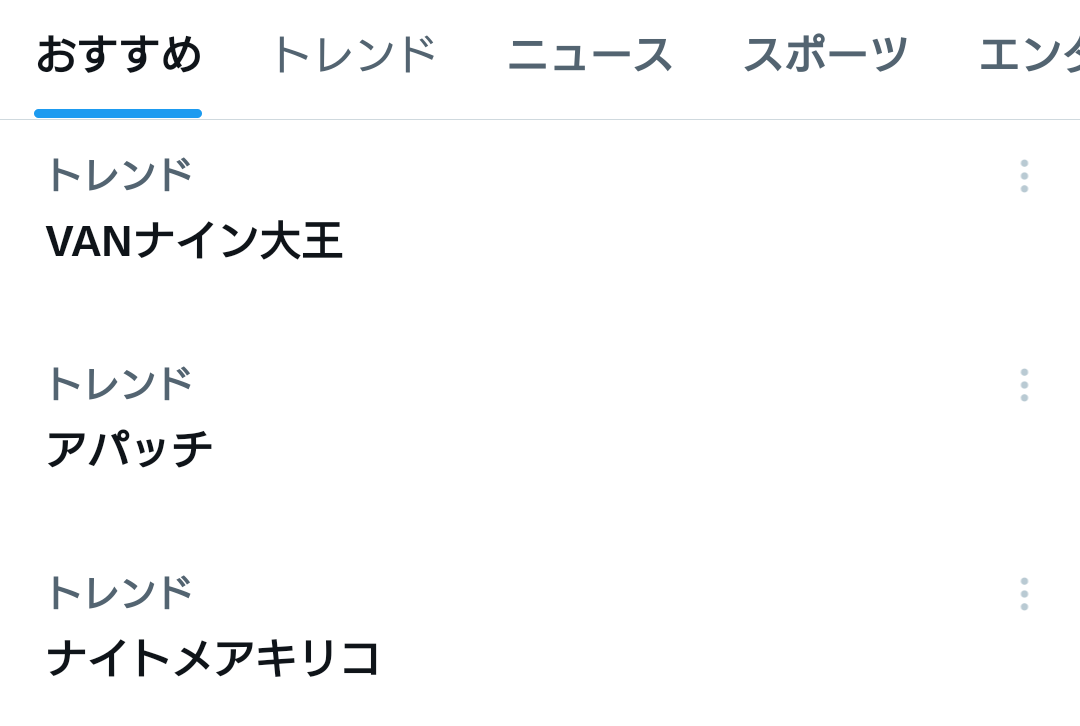Open the partially visible エンタ tab
This screenshot has height=726, width=1080.
point(1030,55)
